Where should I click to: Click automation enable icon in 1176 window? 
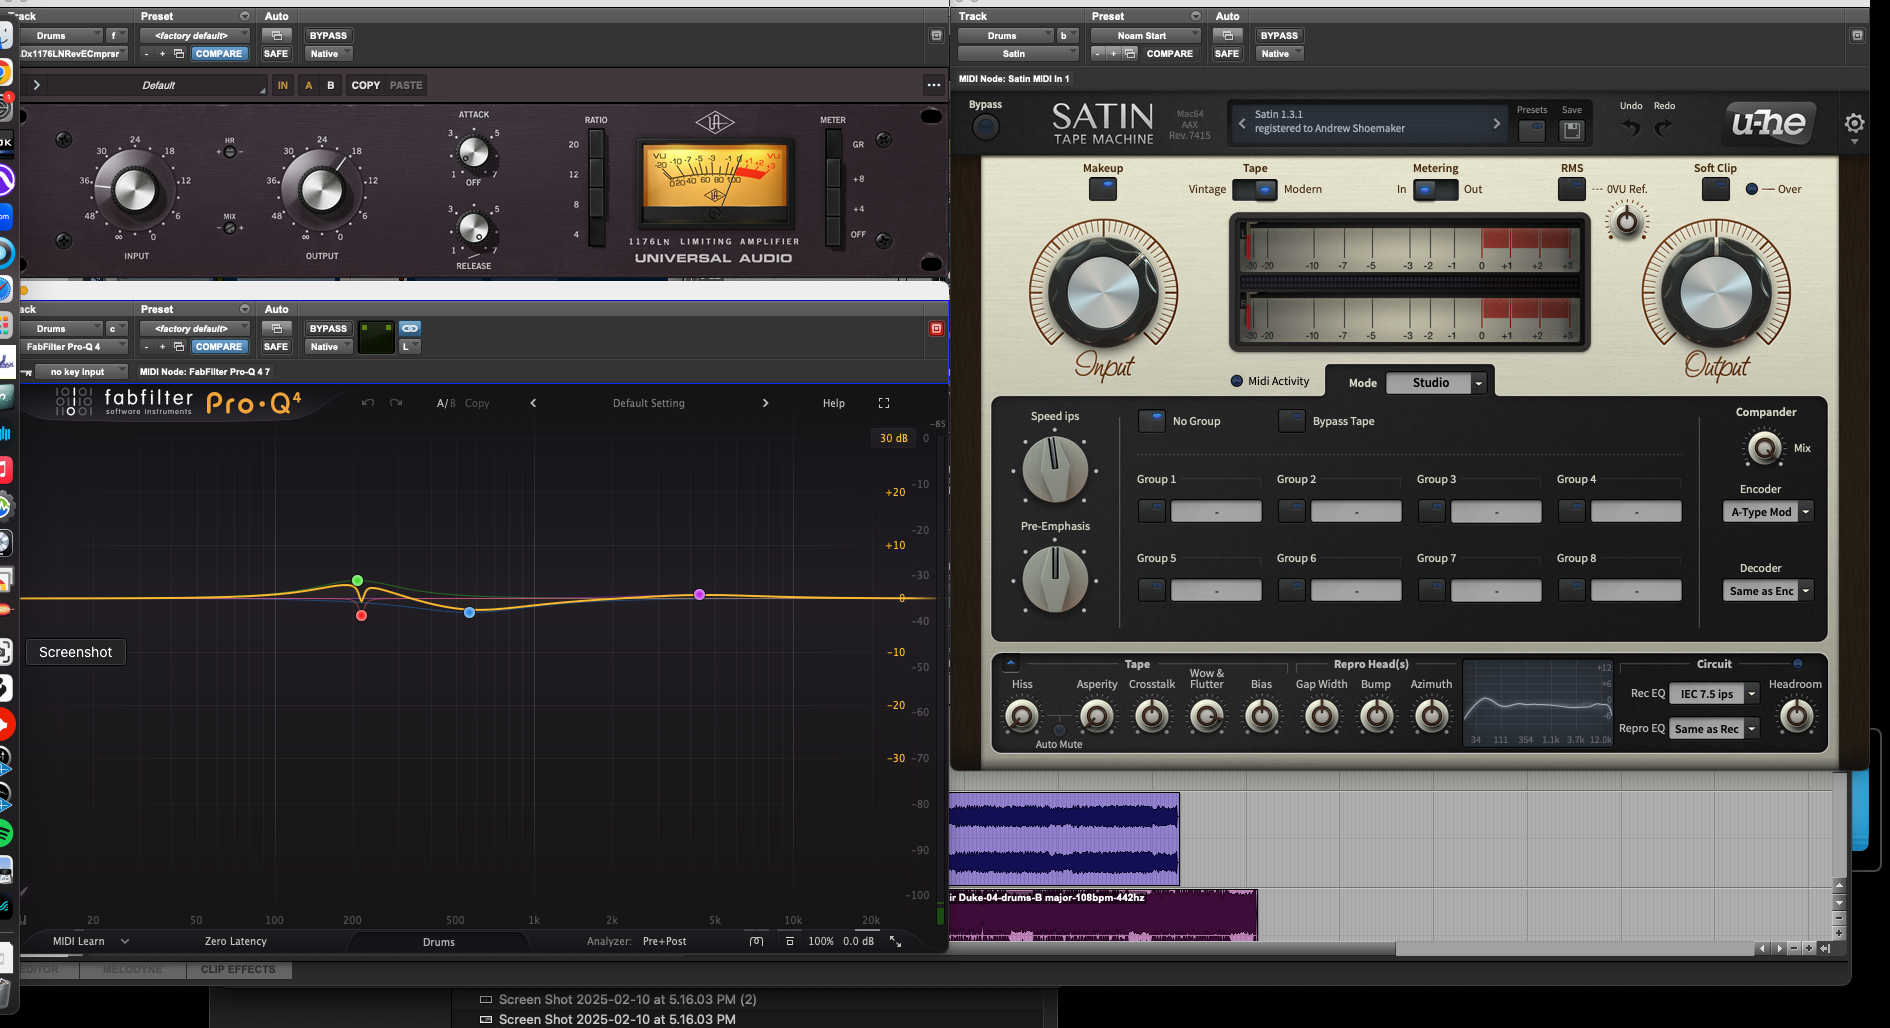(x=276, y=35)
